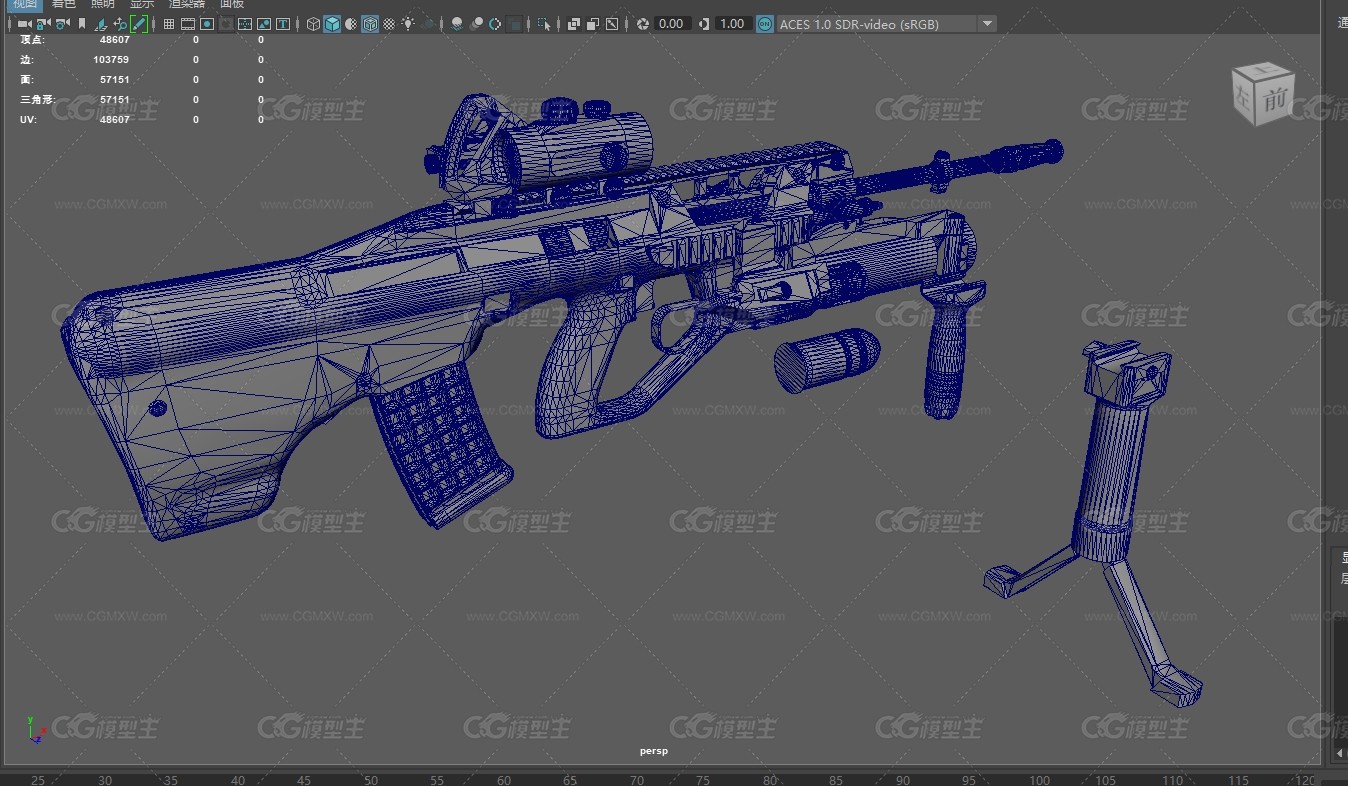Select Smooth Shade All cube icon
The image size is (1348, 786).
[x=332, y=23]
